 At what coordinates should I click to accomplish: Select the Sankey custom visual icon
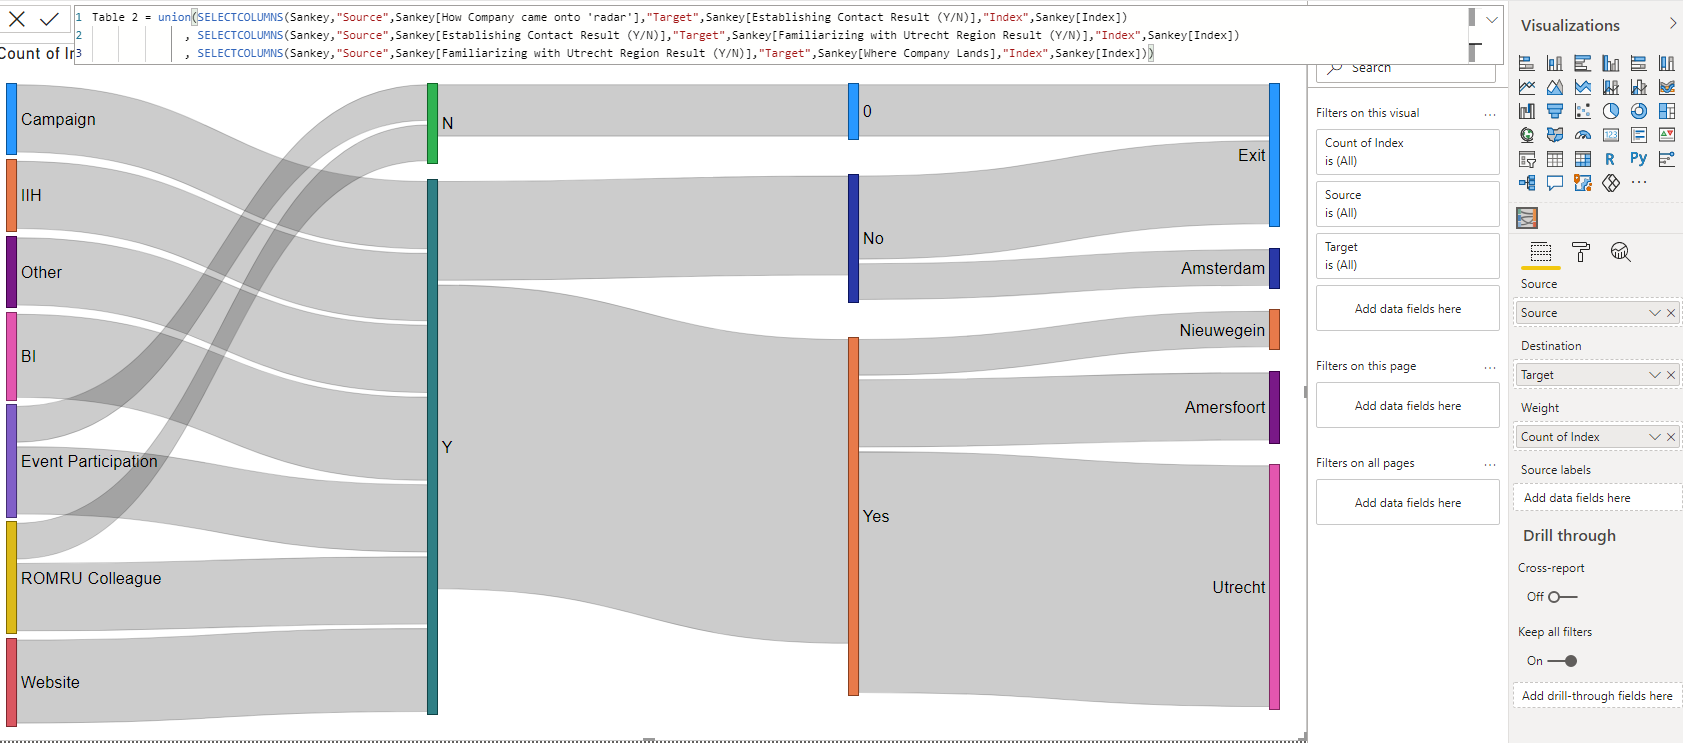click(1527, 217)
